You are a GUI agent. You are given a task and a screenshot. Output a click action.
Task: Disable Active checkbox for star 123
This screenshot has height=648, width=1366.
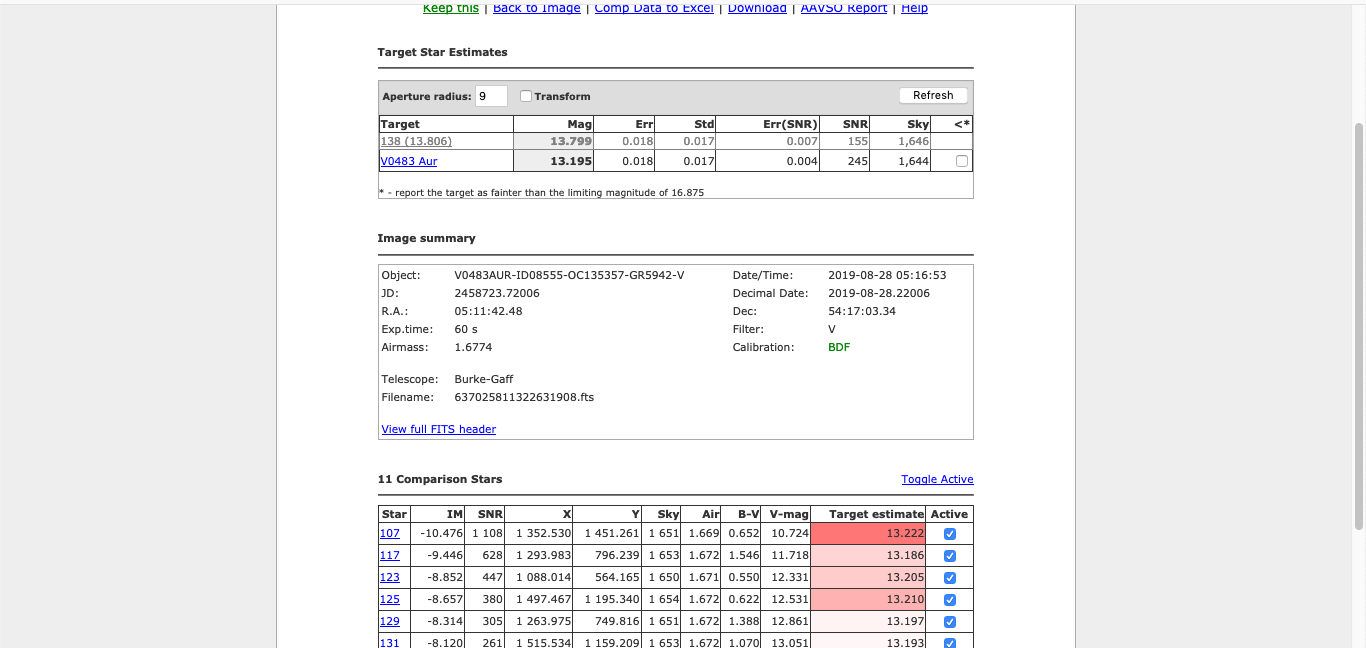click(950, 578)
